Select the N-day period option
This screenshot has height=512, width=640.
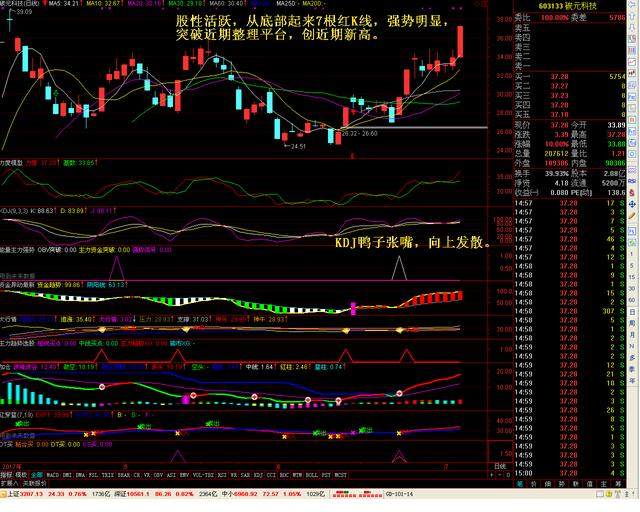(x=632, y=346)
